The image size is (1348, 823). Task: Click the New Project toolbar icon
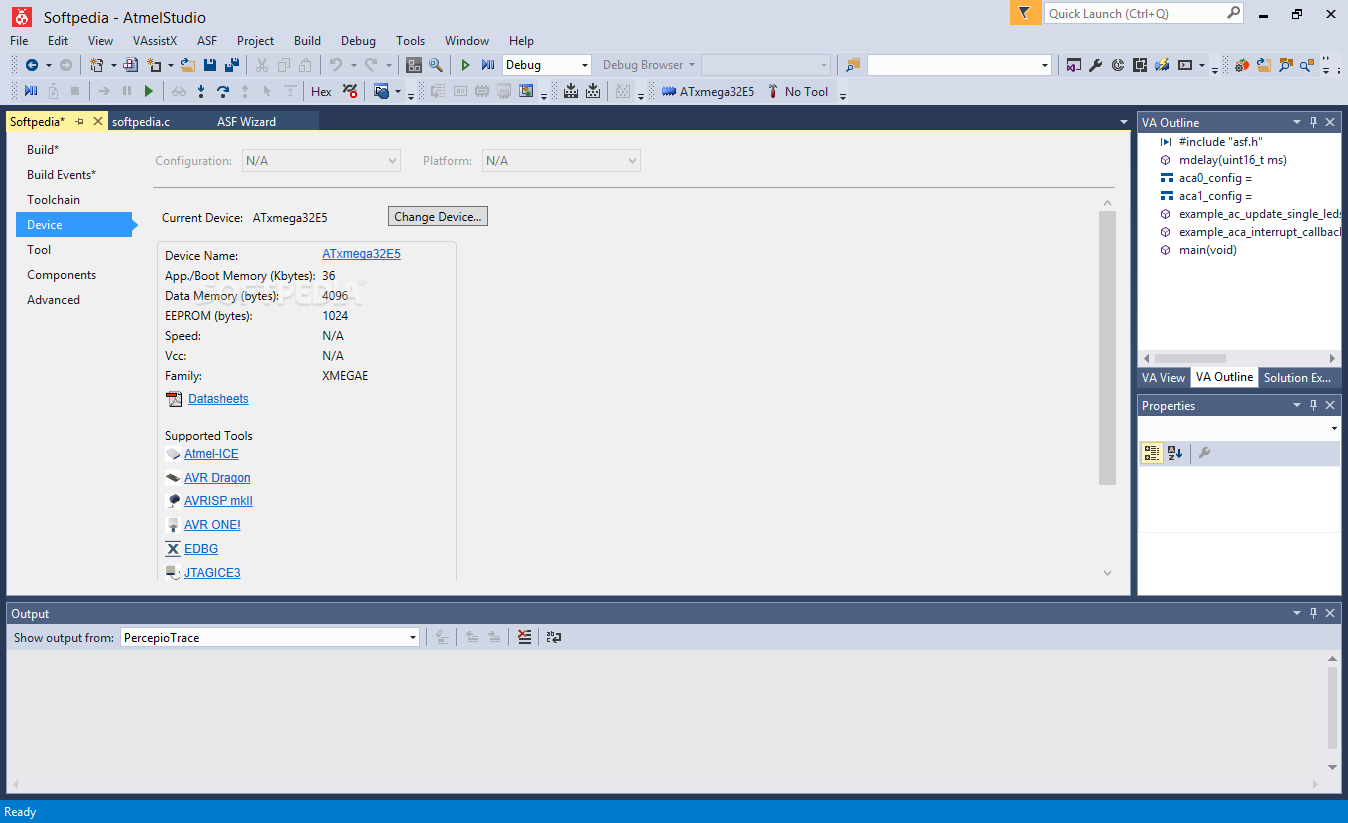click(x=96, y=65)
